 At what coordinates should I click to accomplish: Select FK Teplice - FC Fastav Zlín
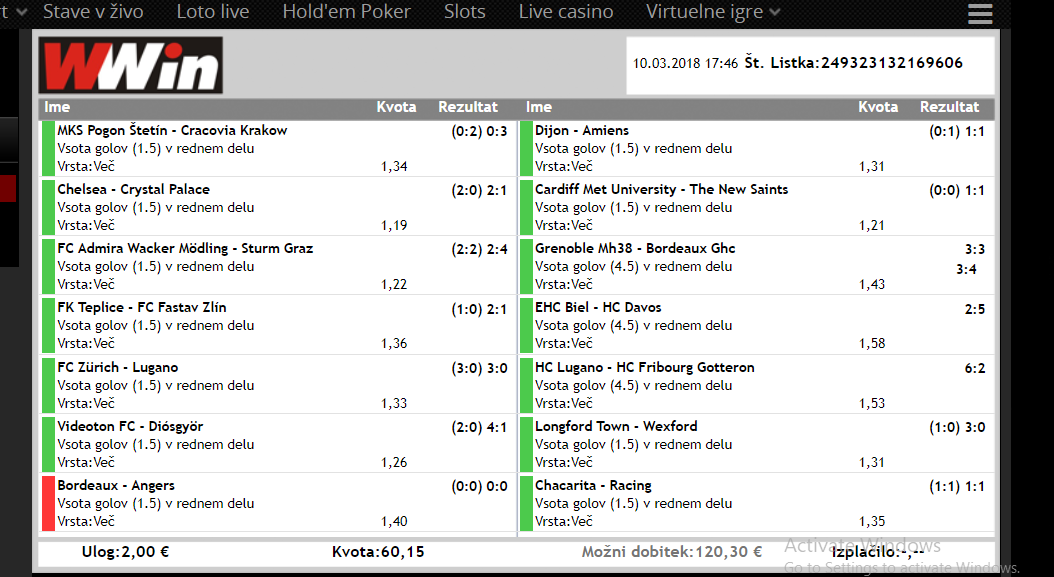click(142, 307)
